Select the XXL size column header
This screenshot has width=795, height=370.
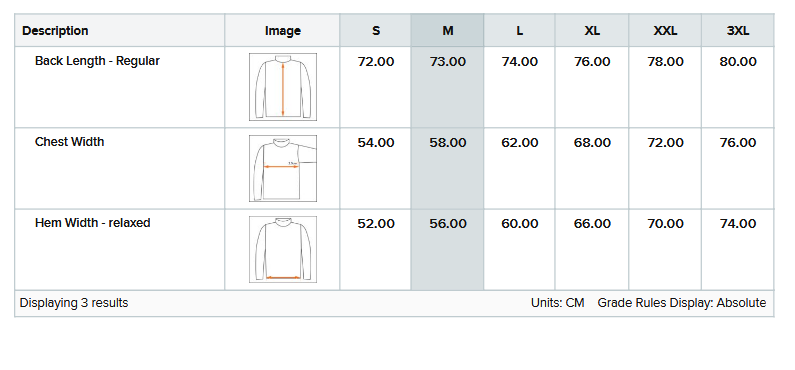(x=665, y=30)
